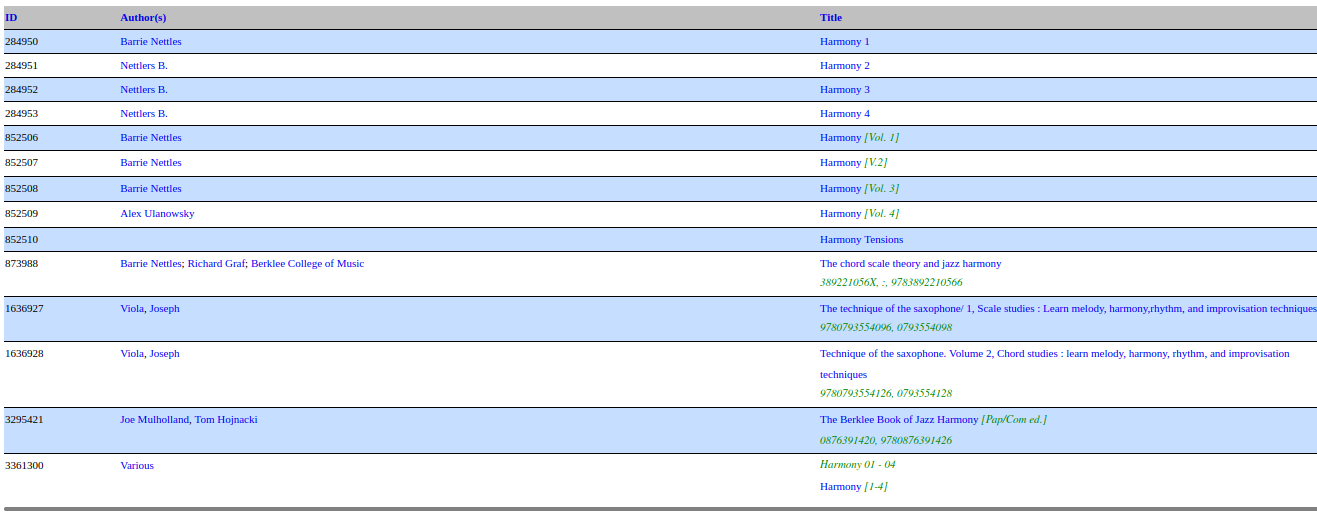Open the Harmony 3 title link
Image resolution: width=1317 pixels, height=517 pixels.
[845, 89]
